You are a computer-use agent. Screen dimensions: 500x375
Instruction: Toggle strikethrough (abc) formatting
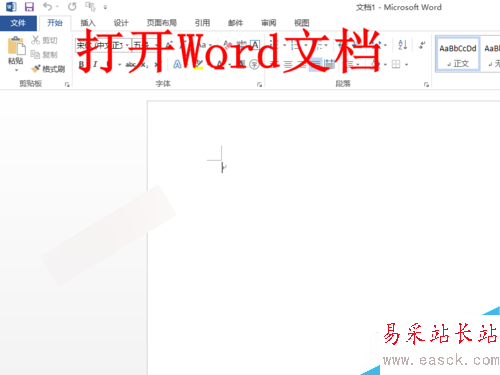pos(131,65)
